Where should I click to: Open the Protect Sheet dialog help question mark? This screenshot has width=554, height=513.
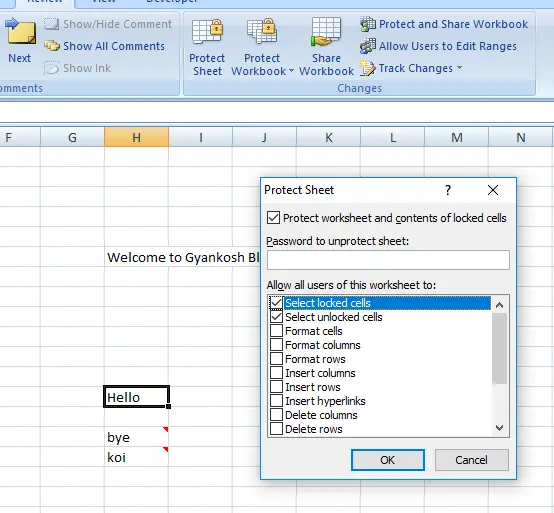point(448,190)
